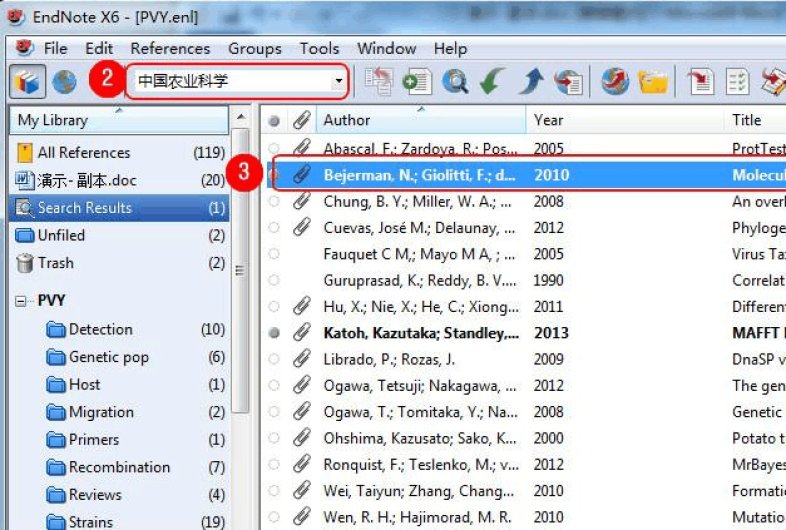The width and height of the screenshot is (786, 530).
Task: Click read/unread dot column header
Action: pyautogui.click(x=274, y=121)
